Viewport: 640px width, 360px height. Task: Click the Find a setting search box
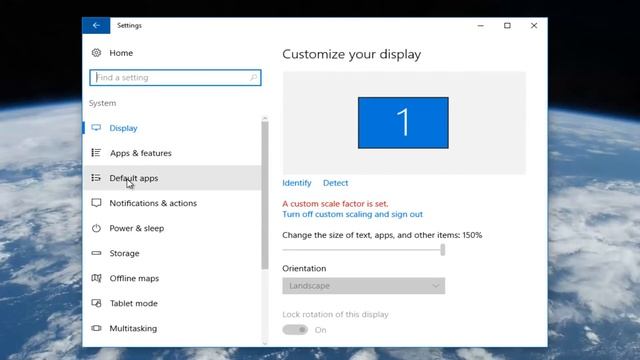point(175,78)
